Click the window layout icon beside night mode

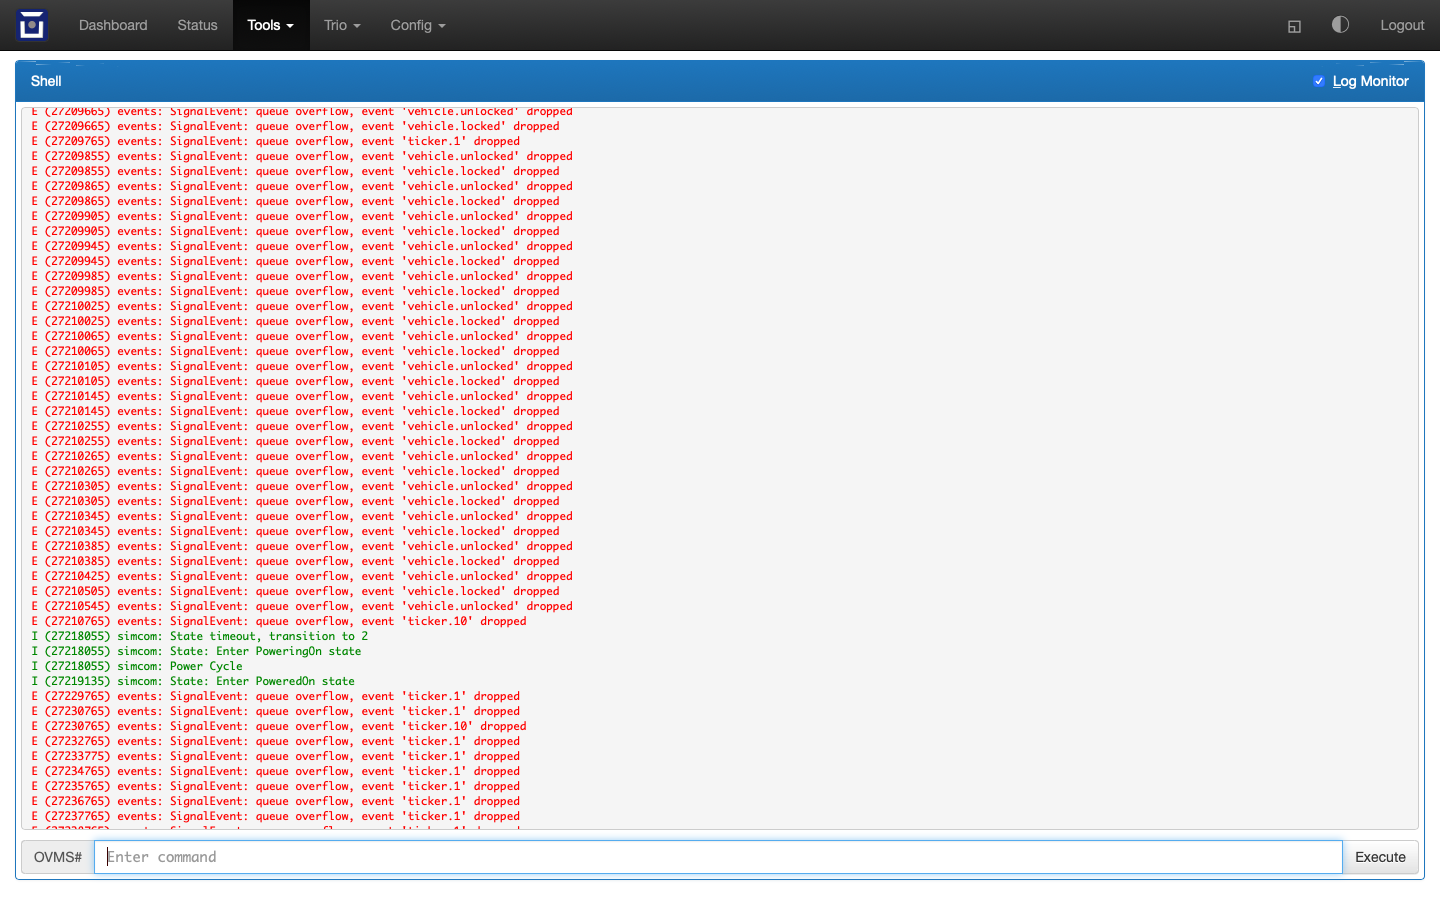pos(1294,26)
